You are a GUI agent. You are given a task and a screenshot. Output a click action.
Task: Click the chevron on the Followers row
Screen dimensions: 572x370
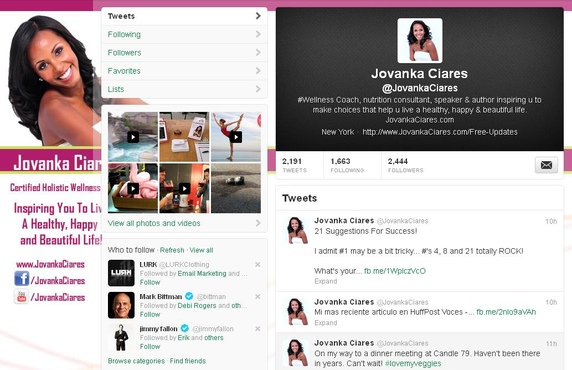[x=258, y=52]
